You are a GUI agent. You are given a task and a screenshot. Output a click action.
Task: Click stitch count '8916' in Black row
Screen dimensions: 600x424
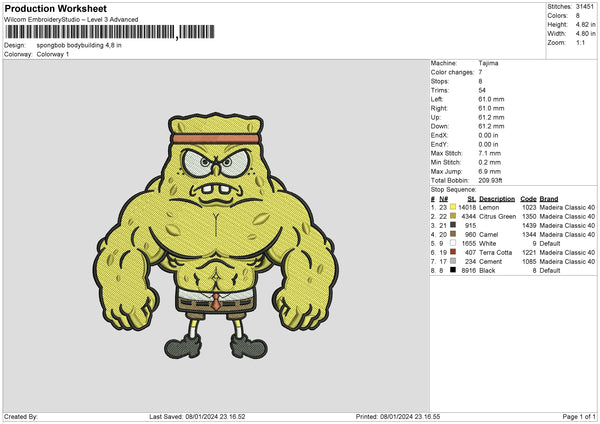coord(469,271)
